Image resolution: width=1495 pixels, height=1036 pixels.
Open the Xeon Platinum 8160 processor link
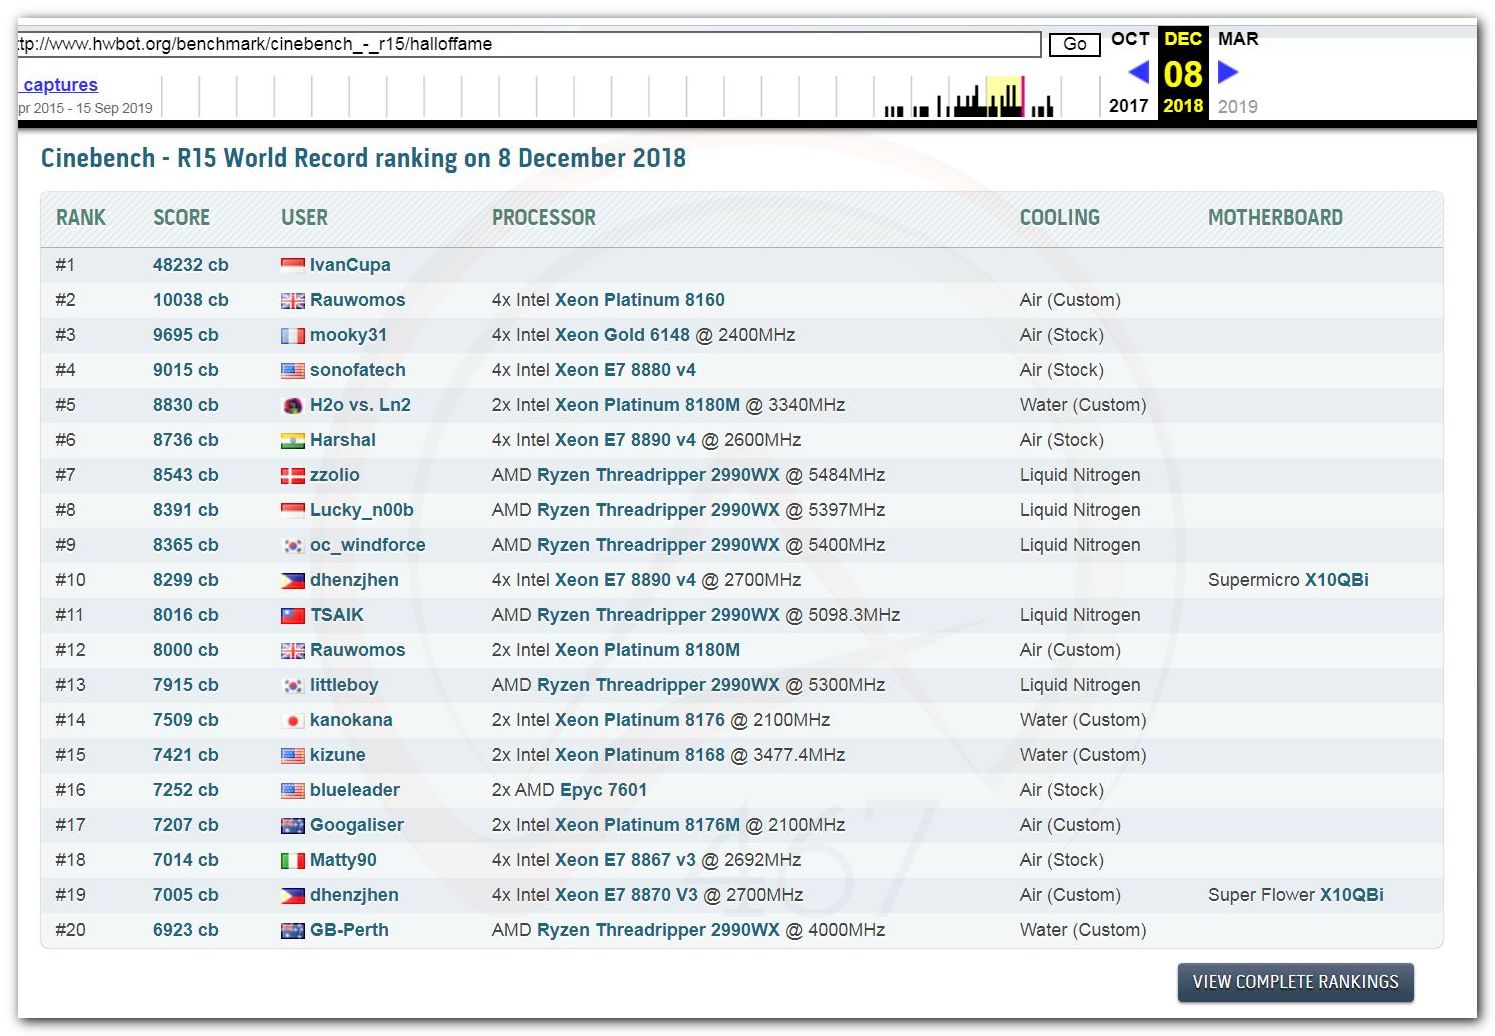point(639,300)
